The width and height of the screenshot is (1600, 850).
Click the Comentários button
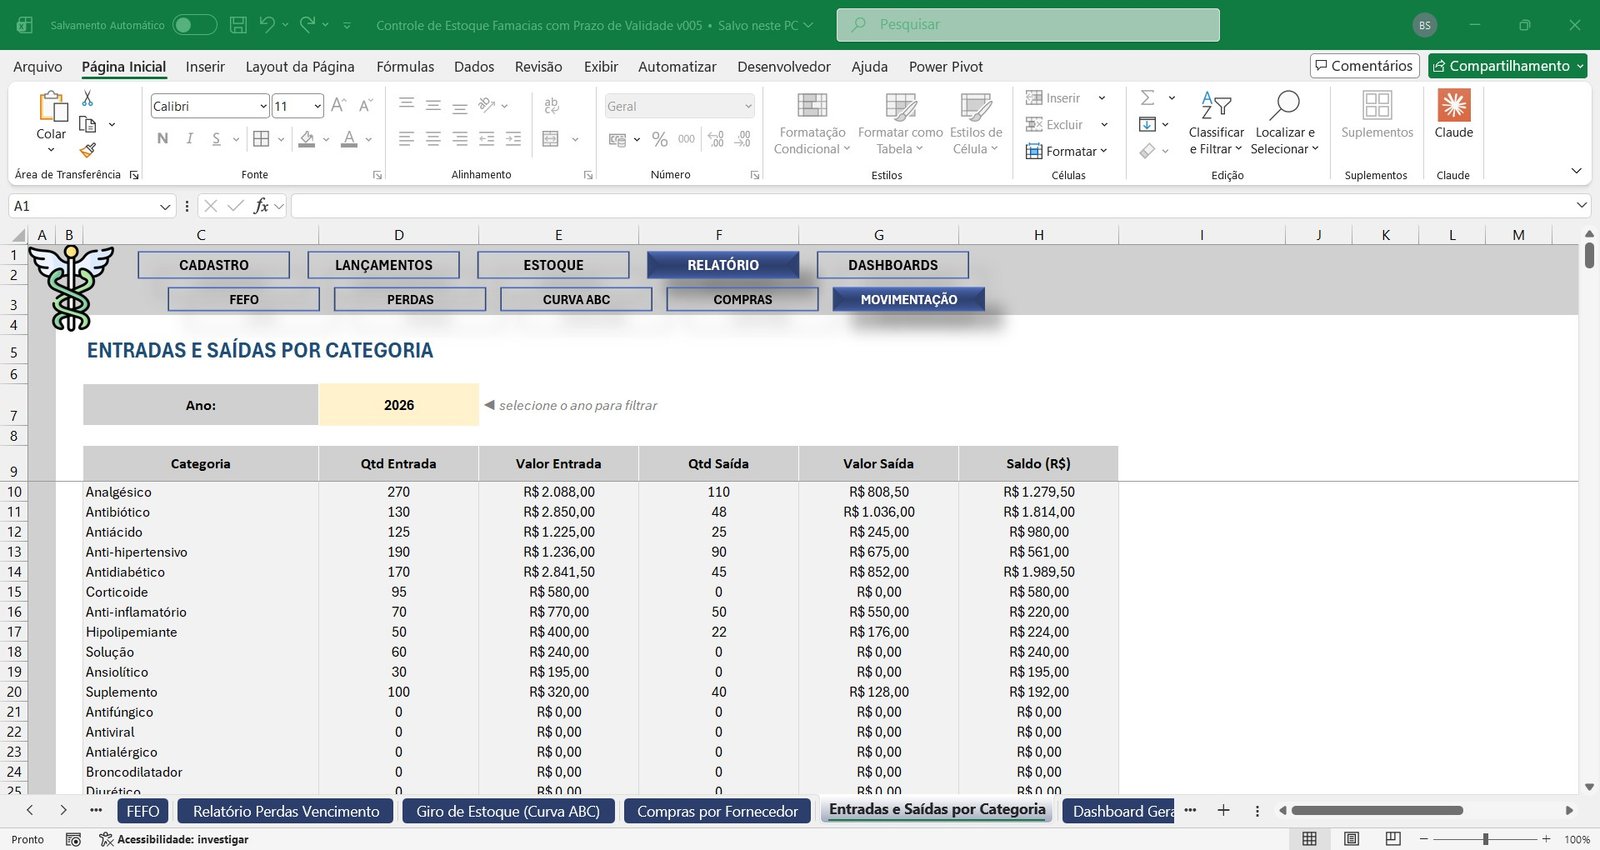1365,66
